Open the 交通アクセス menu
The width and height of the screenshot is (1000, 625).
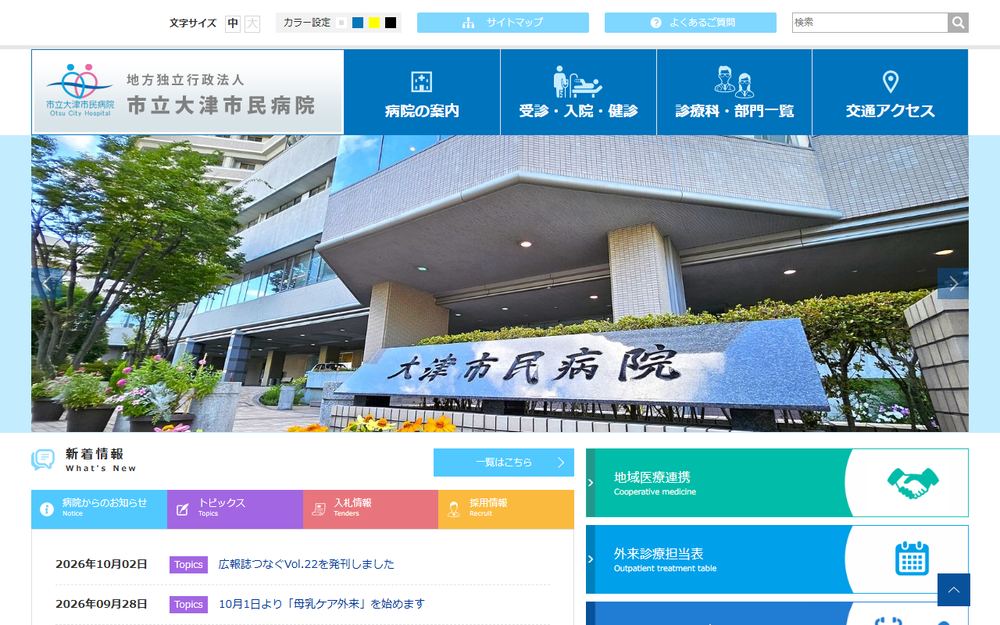point(890,92)
